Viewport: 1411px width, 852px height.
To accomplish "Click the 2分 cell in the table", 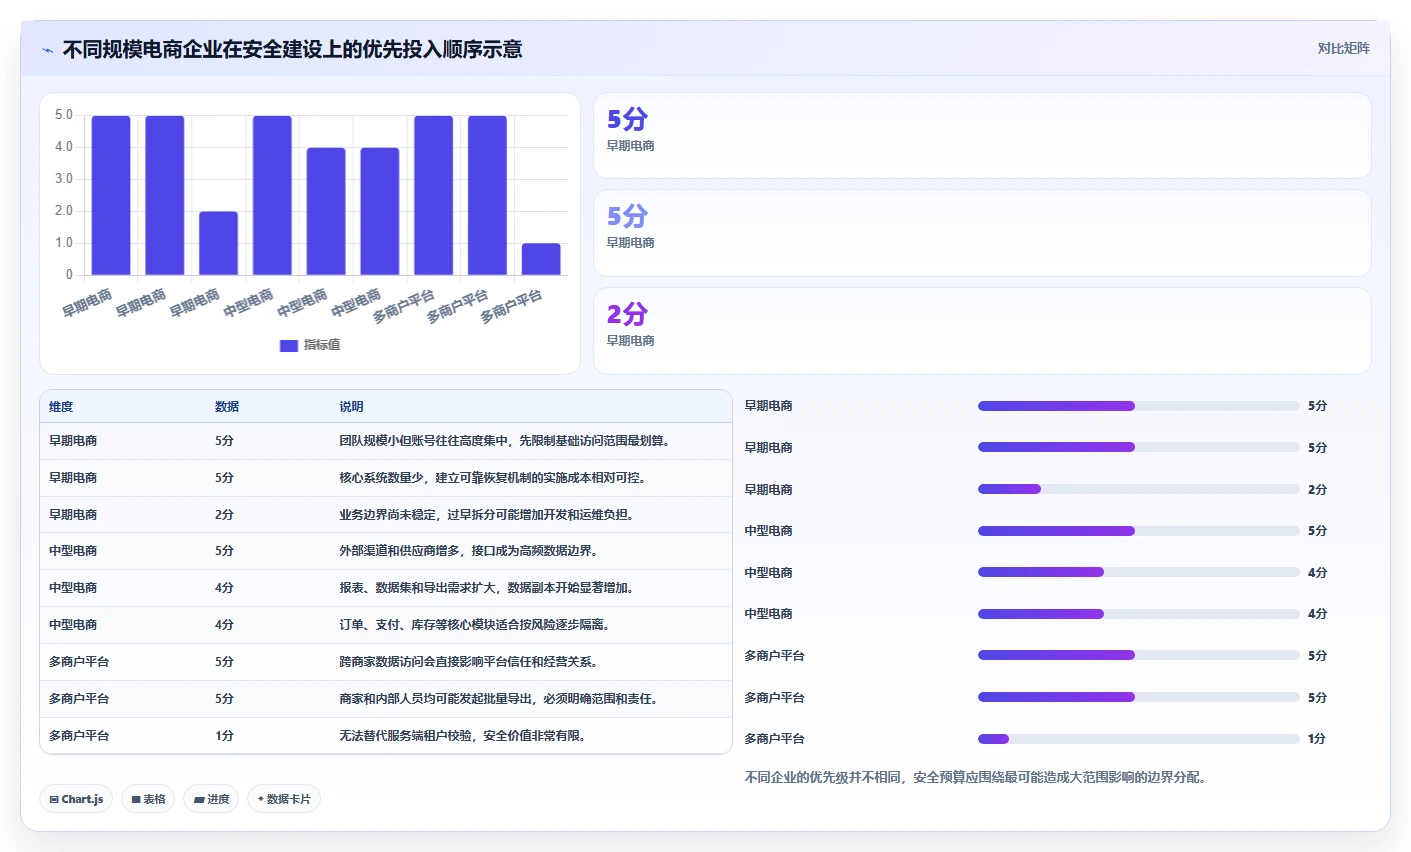I will point(224,515).
